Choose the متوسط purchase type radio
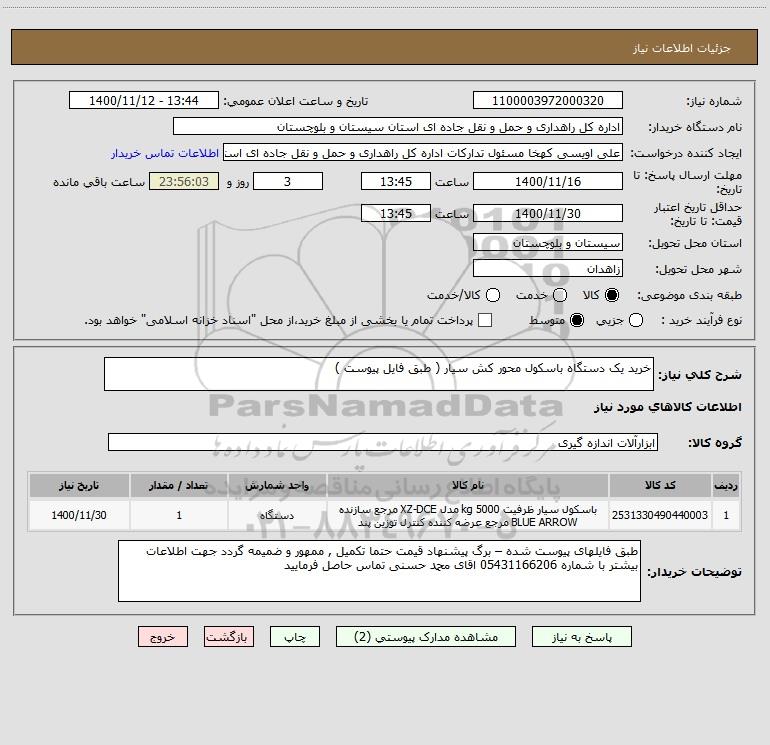770x745 pixels. pos(577,320)
